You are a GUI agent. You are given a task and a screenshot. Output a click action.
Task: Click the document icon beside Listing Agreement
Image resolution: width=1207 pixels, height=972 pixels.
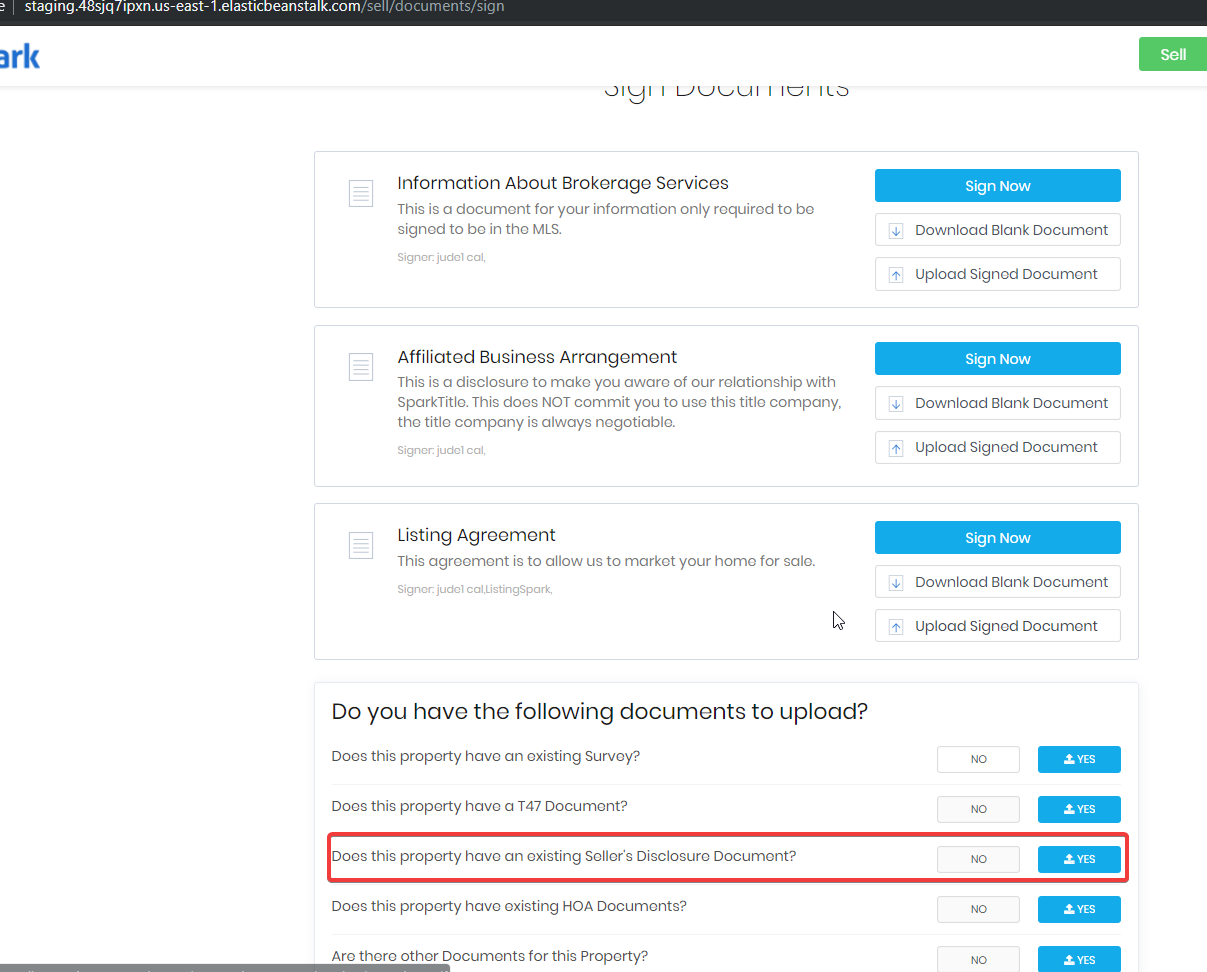click(x=361, y=545)
